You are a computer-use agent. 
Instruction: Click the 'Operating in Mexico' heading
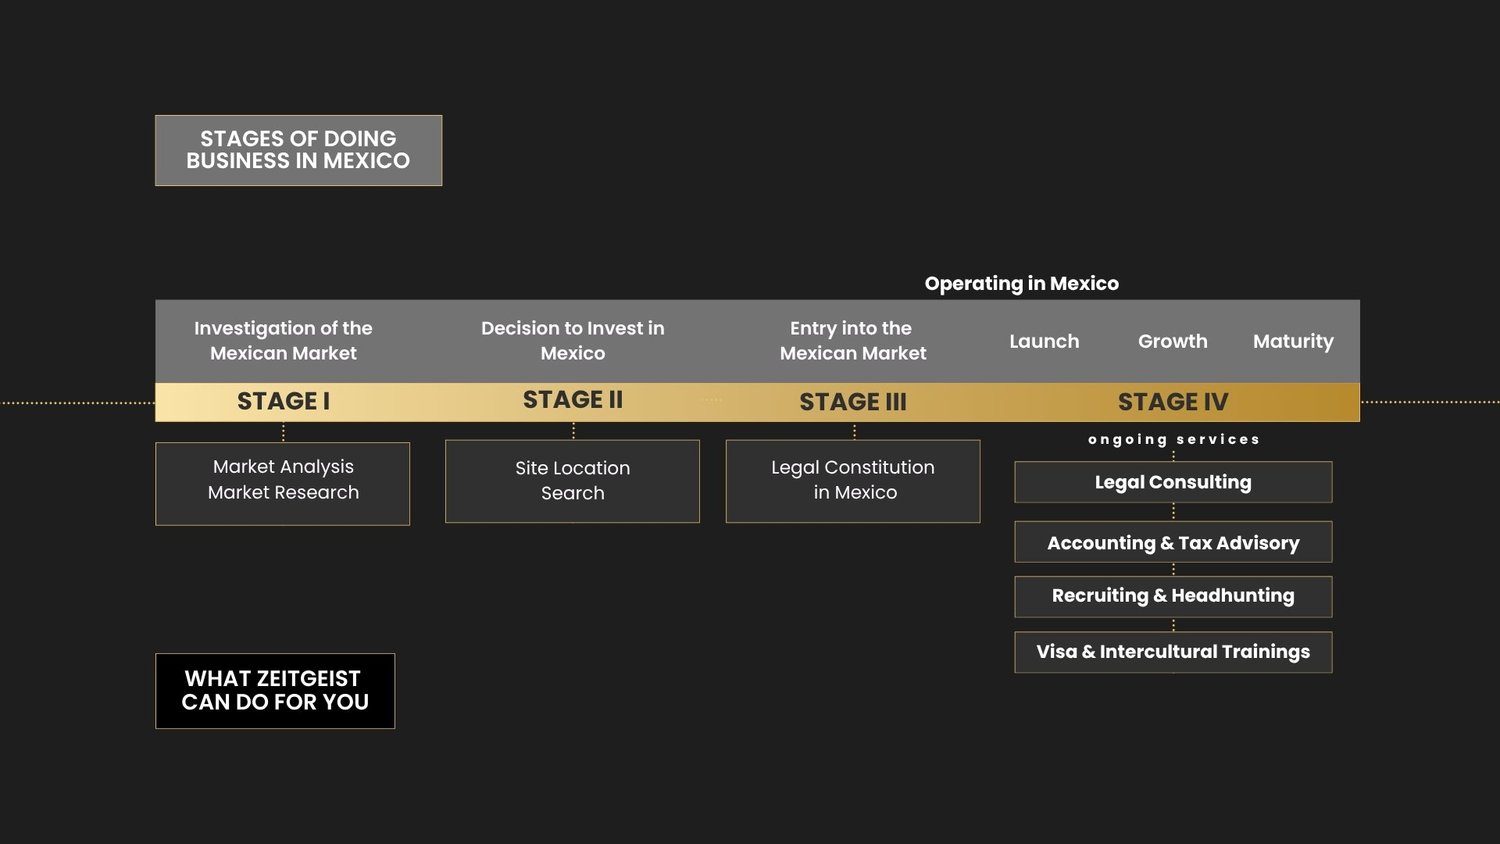pos(1022,284)
